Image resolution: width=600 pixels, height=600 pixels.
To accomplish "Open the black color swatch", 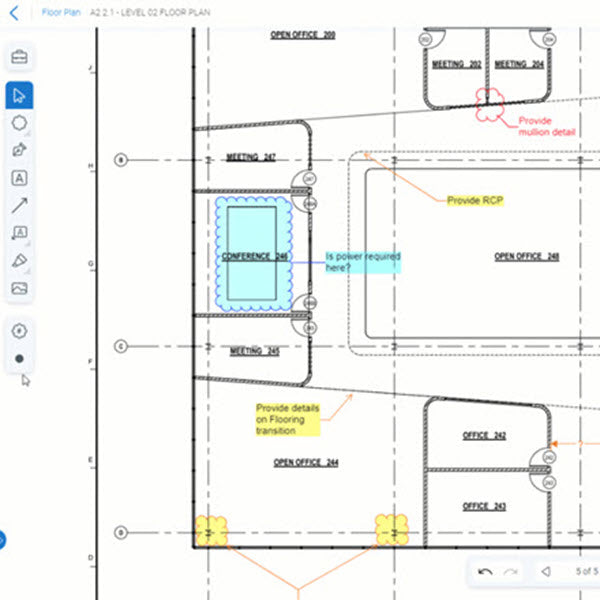I will (19, 358).
